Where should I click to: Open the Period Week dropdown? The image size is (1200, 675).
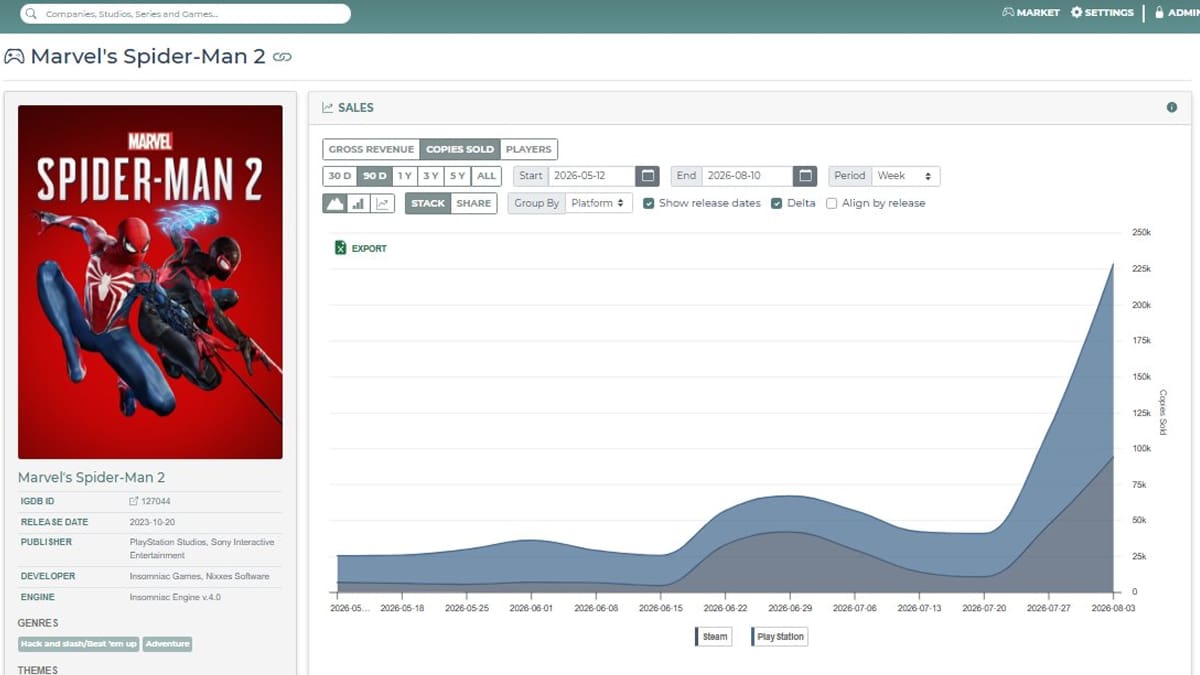(906, 176)
